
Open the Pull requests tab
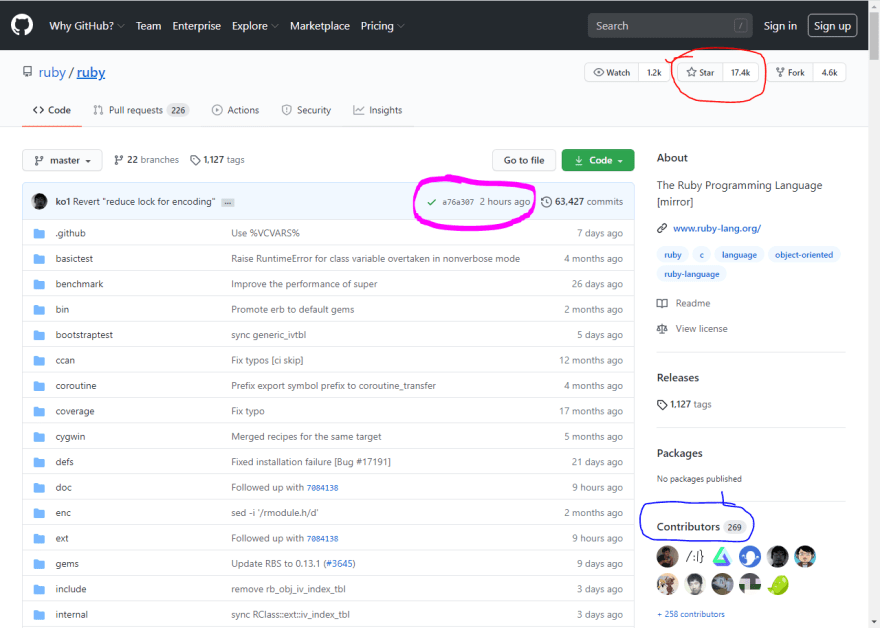(141, 110)
